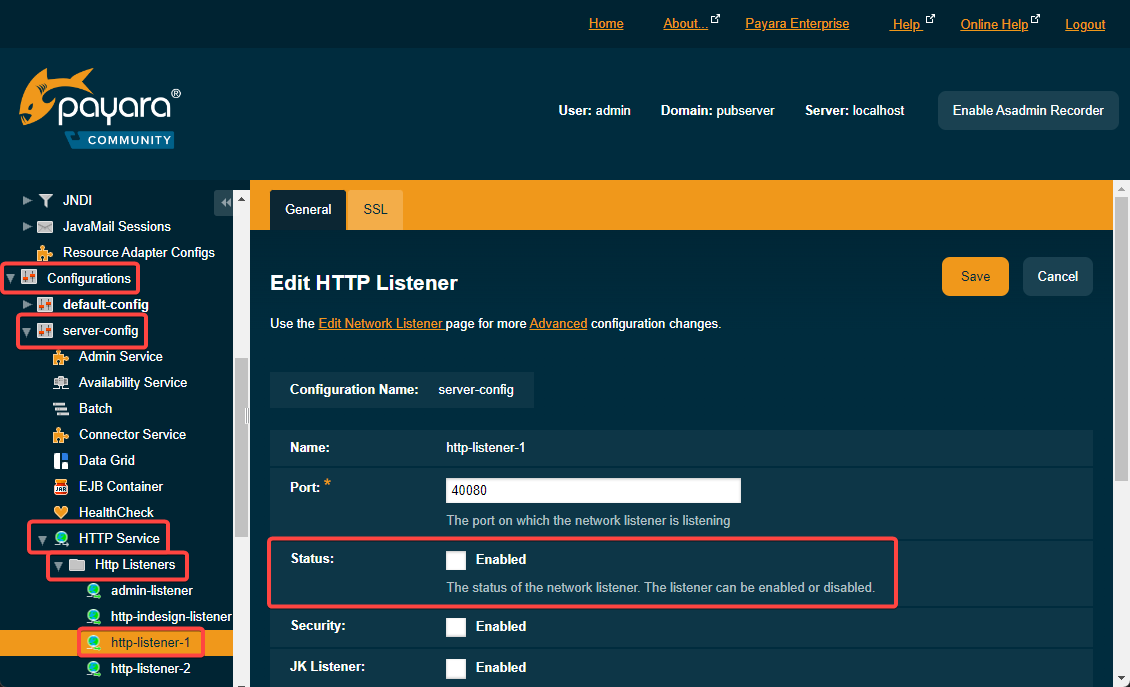
Task: Click the JNDI filter icon in tree
Action: (x=45, y=201)
